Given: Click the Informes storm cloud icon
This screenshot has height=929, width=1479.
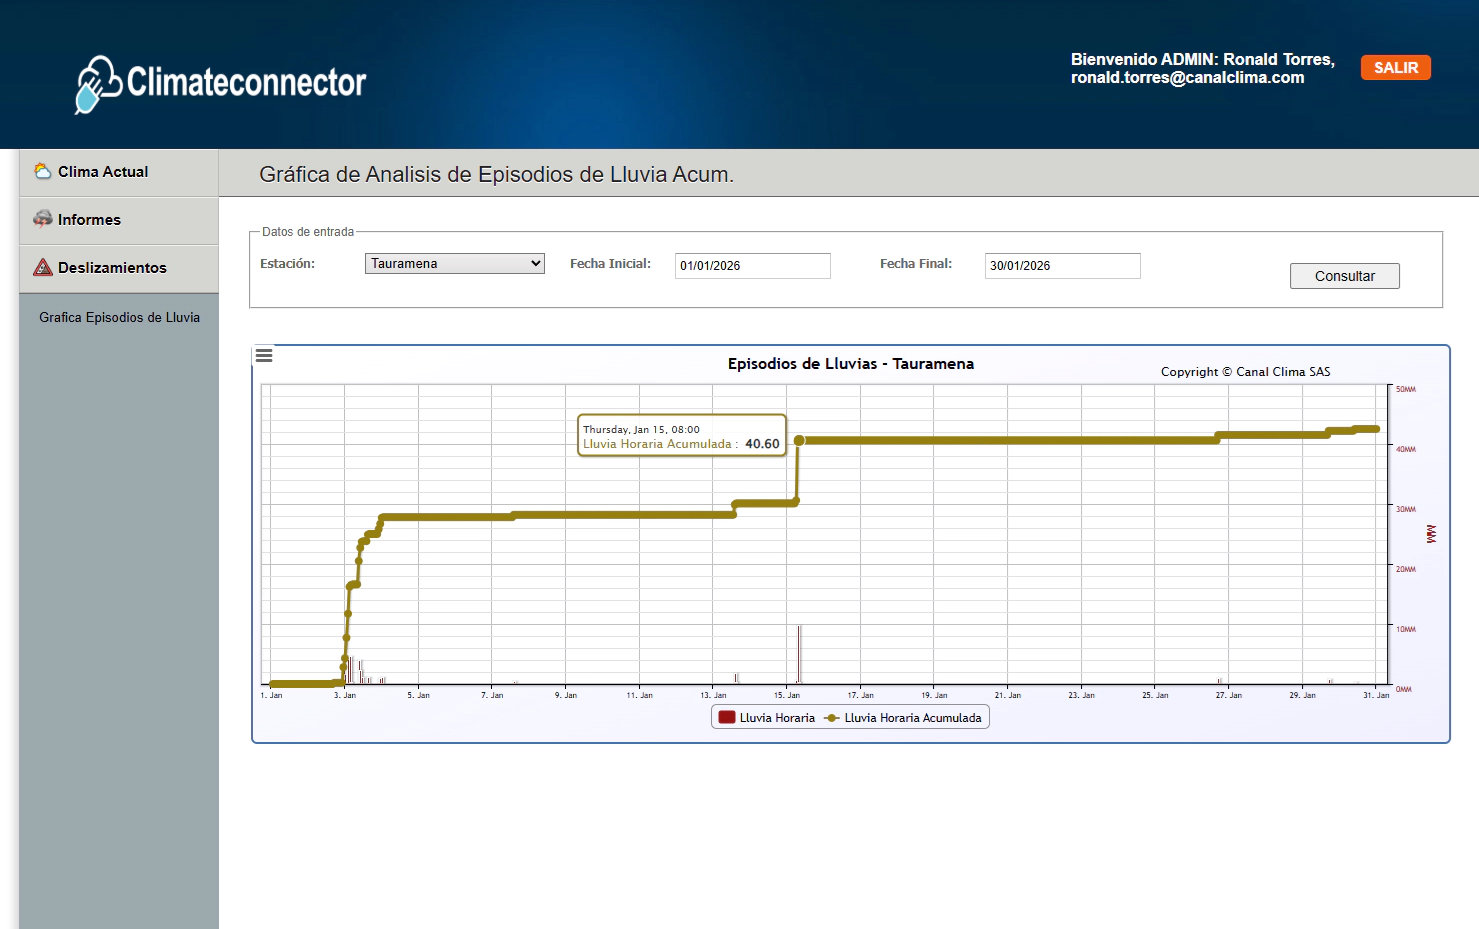Looking at the screenshot, I should tap(43, 219).
